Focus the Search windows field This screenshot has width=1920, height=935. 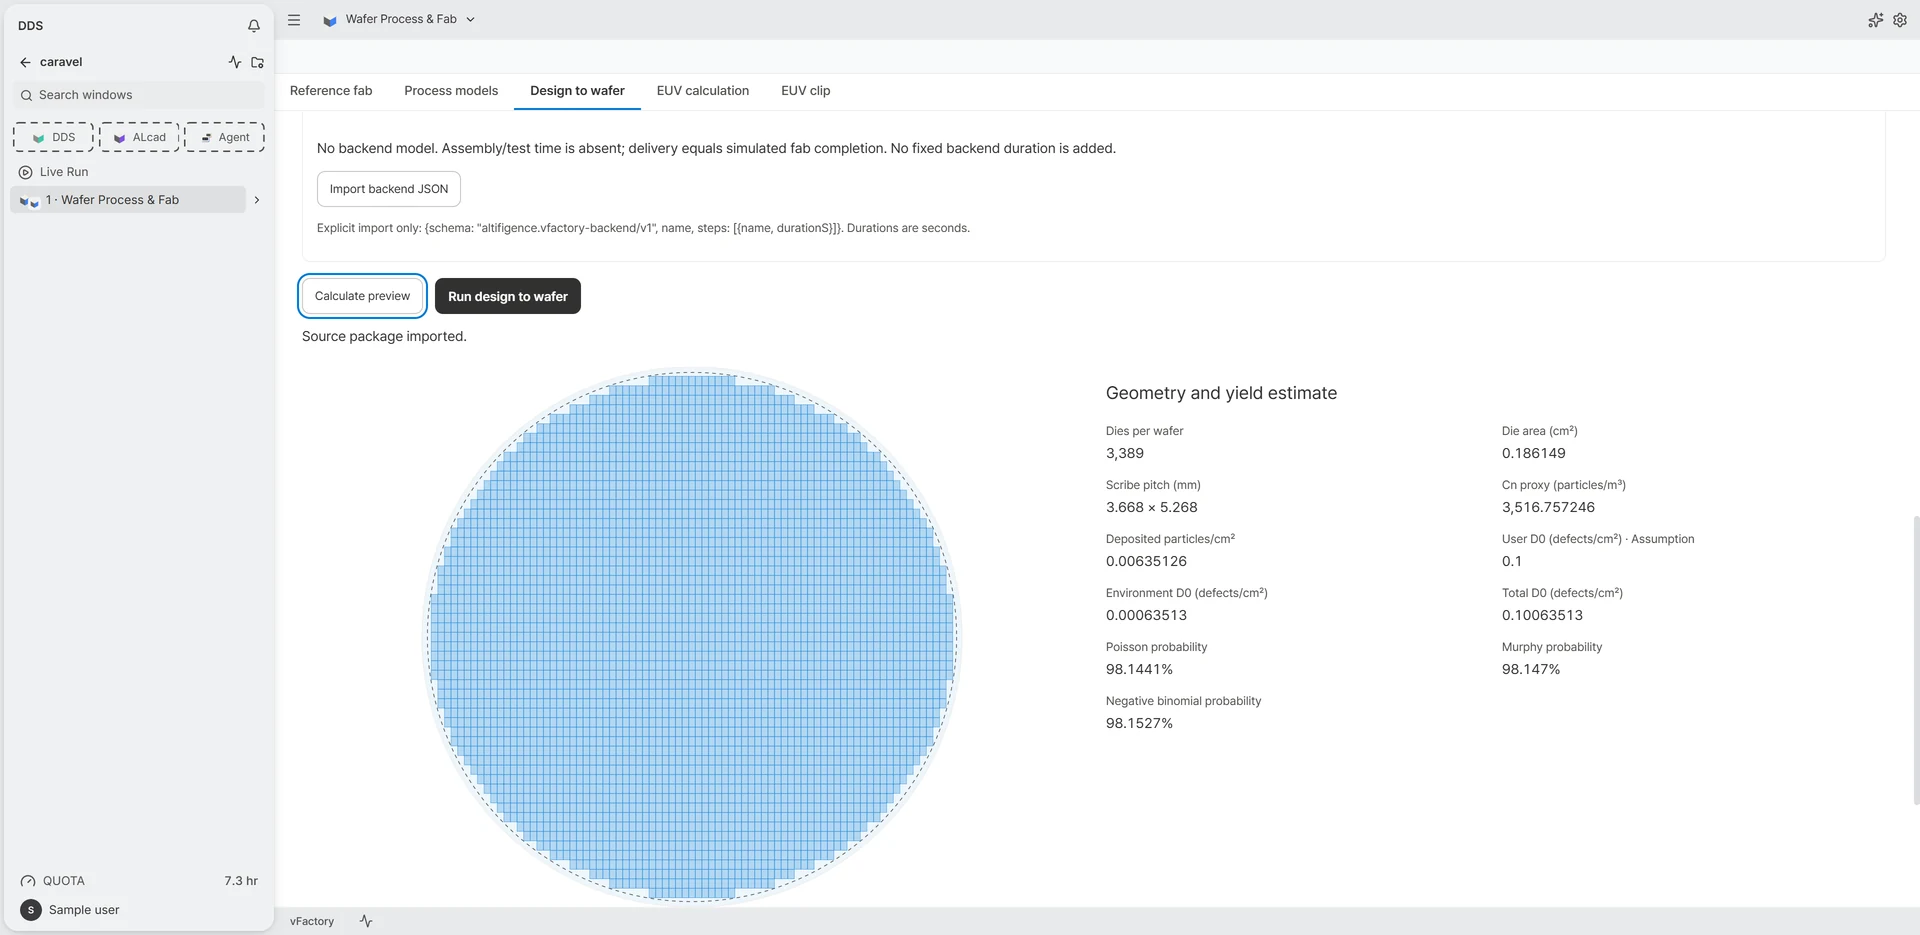[x=139, y=95]
